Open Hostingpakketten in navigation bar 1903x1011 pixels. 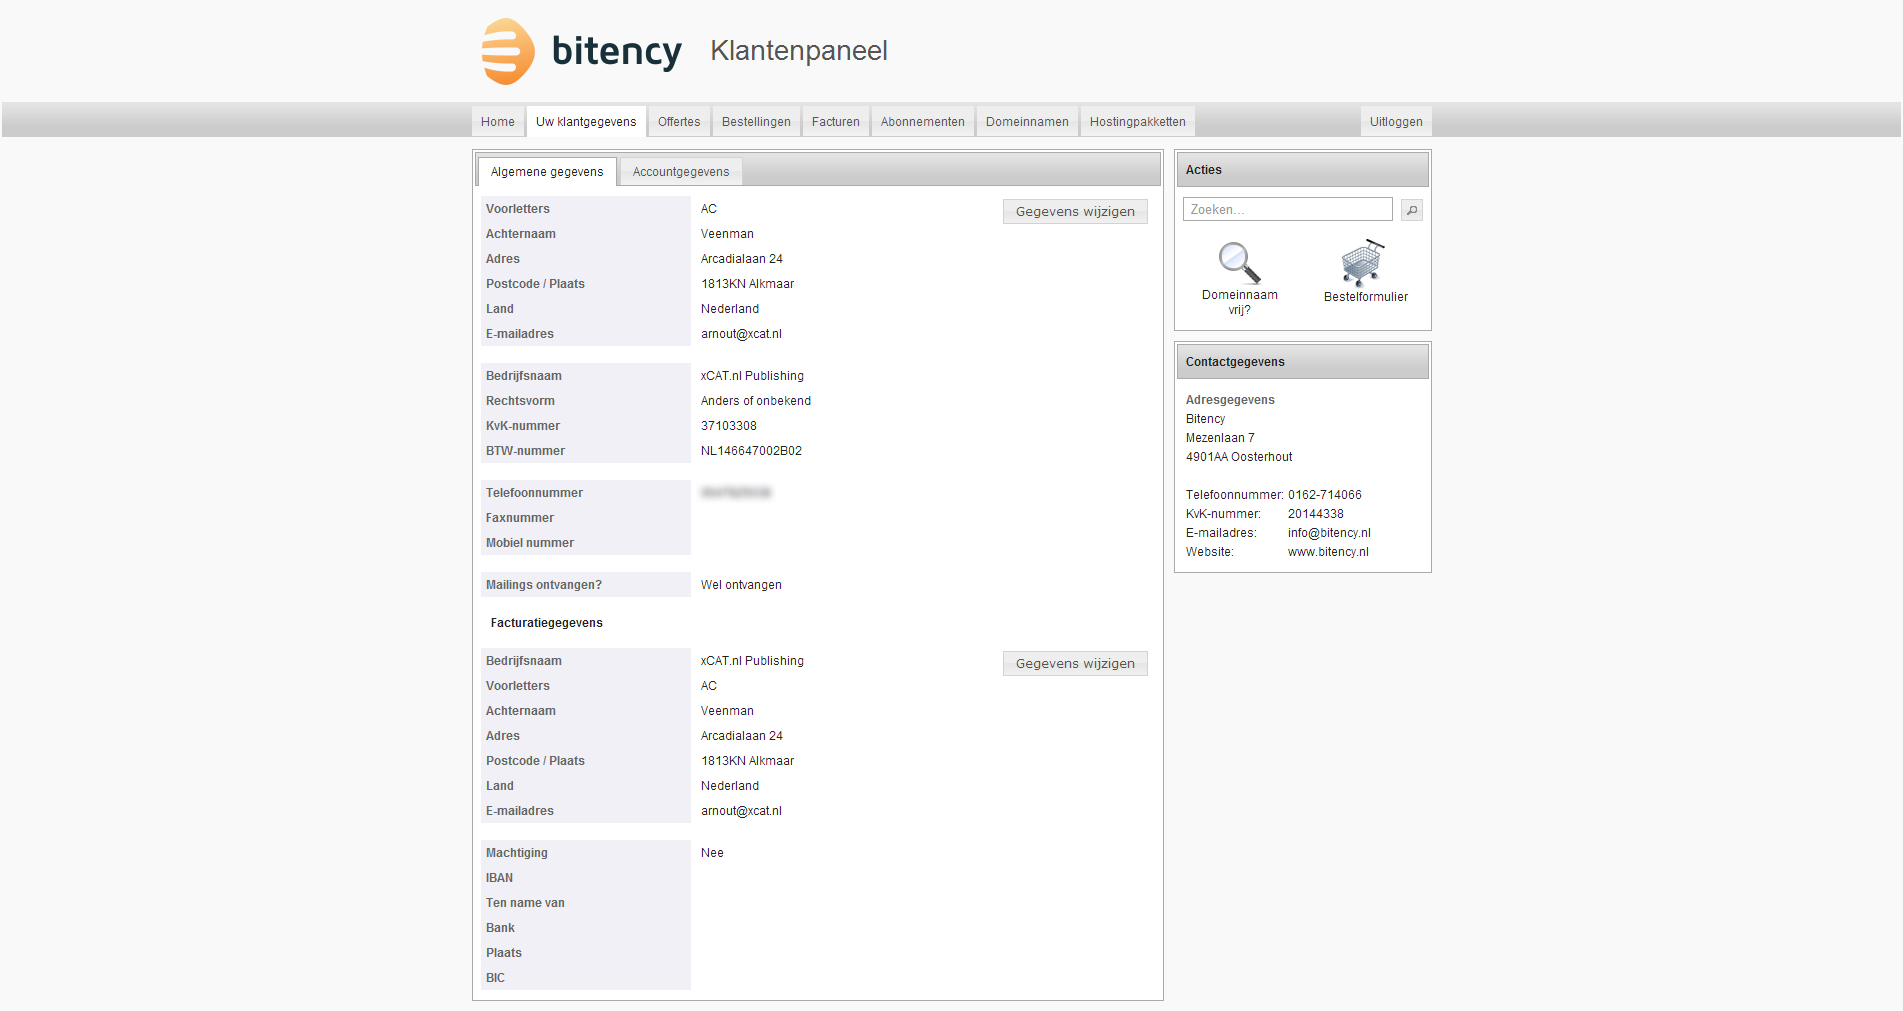pyautogui.click(x=1137, y=122)
